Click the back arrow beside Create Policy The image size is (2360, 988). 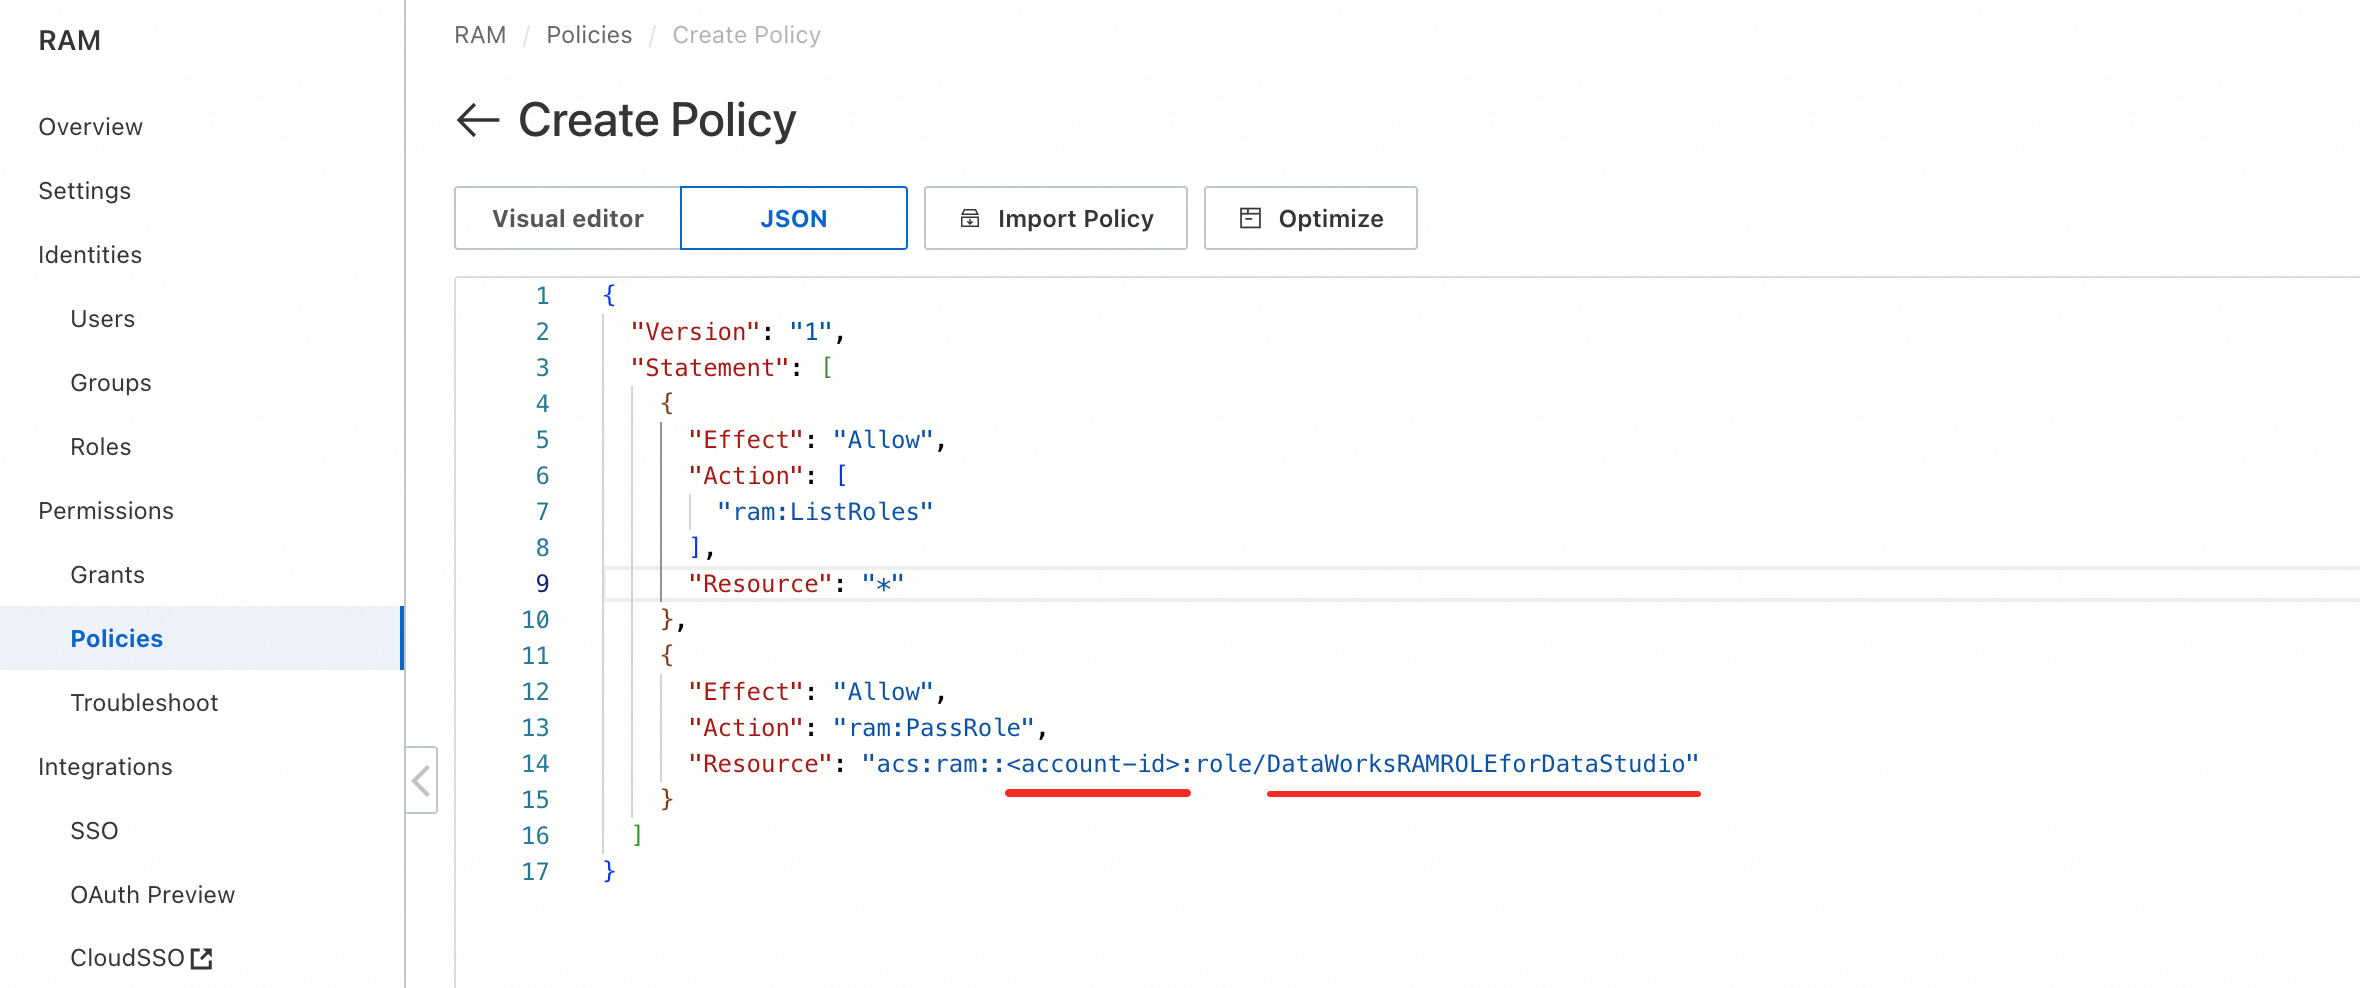pos(478,120)
